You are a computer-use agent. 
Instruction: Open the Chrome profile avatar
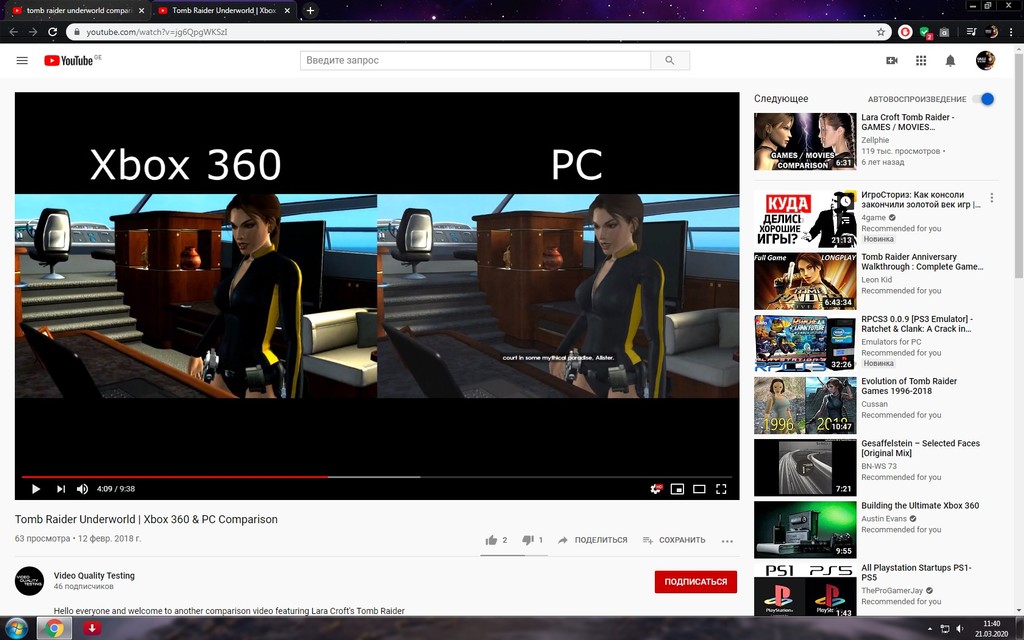click(991, 31)
